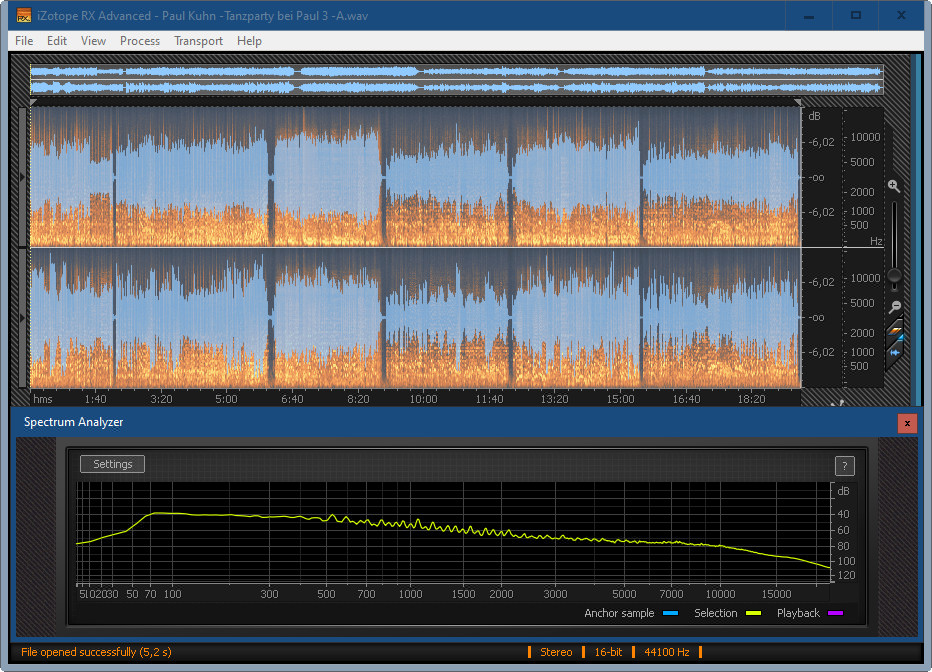Close the Spectrum Analyzer panel

pyautogui.click(x=907, y=423)
